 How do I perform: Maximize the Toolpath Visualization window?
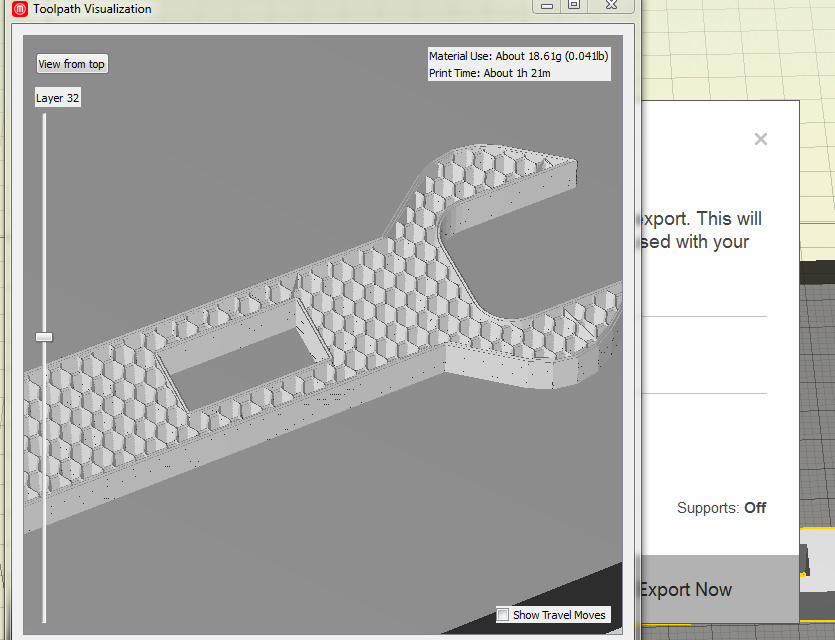click(574, 5)
